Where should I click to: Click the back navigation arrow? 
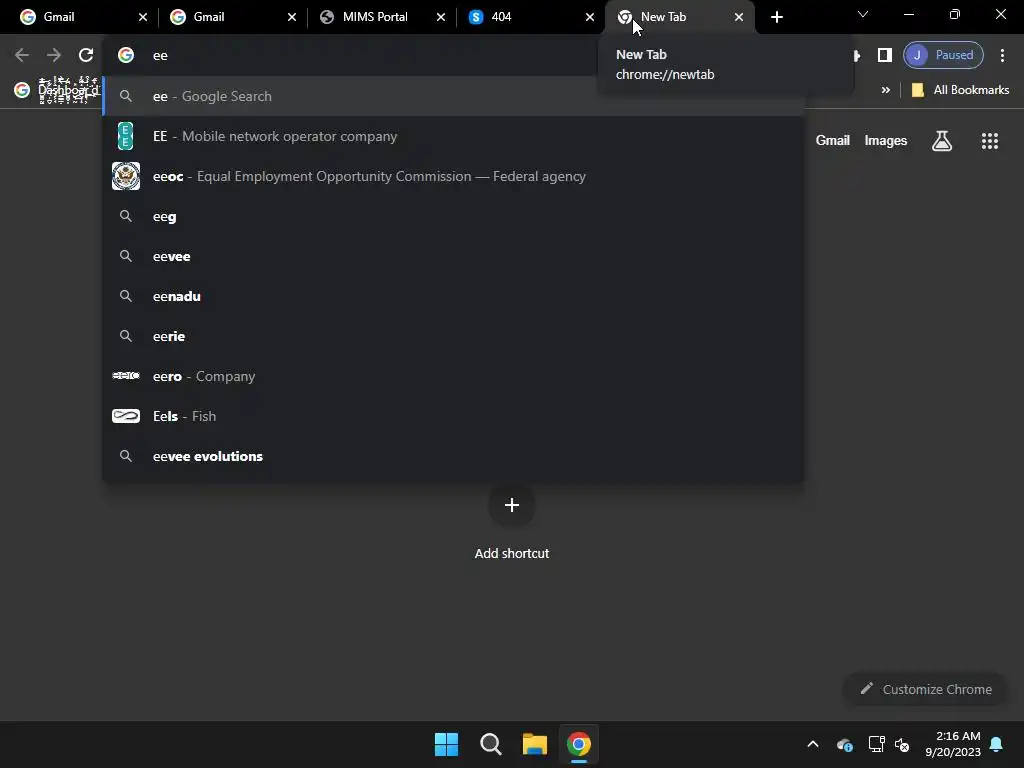click(x=22, y=55)
